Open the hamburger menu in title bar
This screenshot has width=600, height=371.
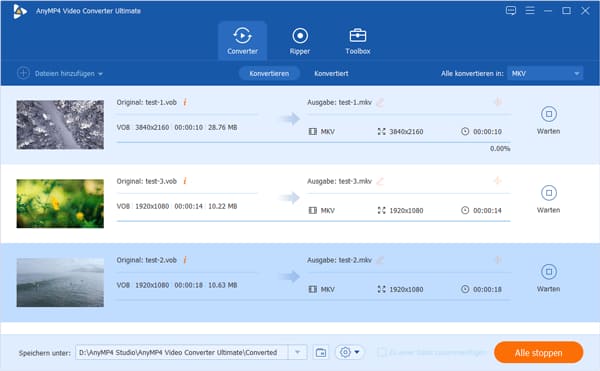530,11
